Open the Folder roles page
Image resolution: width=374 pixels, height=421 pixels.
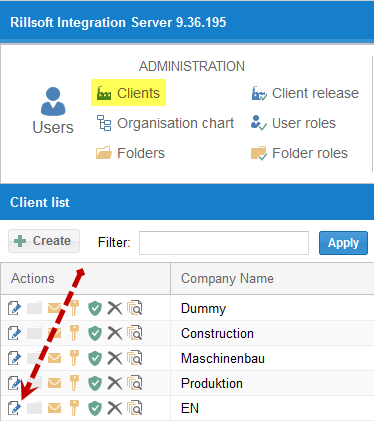point(299,153)
